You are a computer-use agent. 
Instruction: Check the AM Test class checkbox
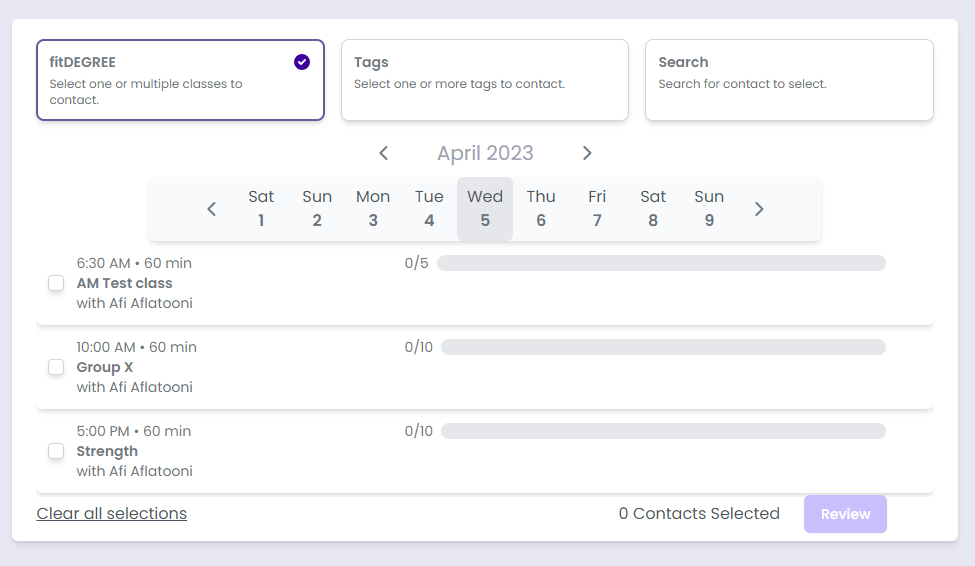tap(56, 283)
